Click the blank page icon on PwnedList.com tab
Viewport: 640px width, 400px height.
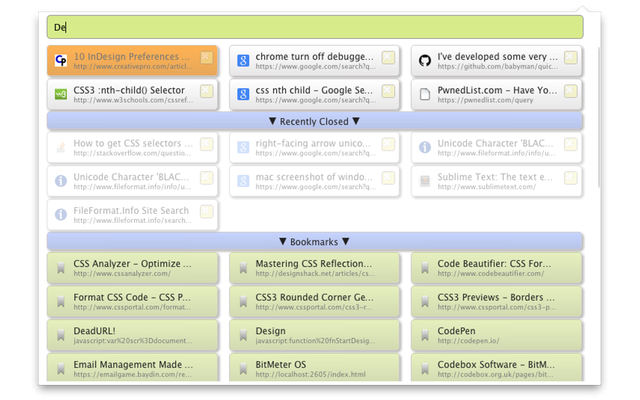click(x=425, y=95)
